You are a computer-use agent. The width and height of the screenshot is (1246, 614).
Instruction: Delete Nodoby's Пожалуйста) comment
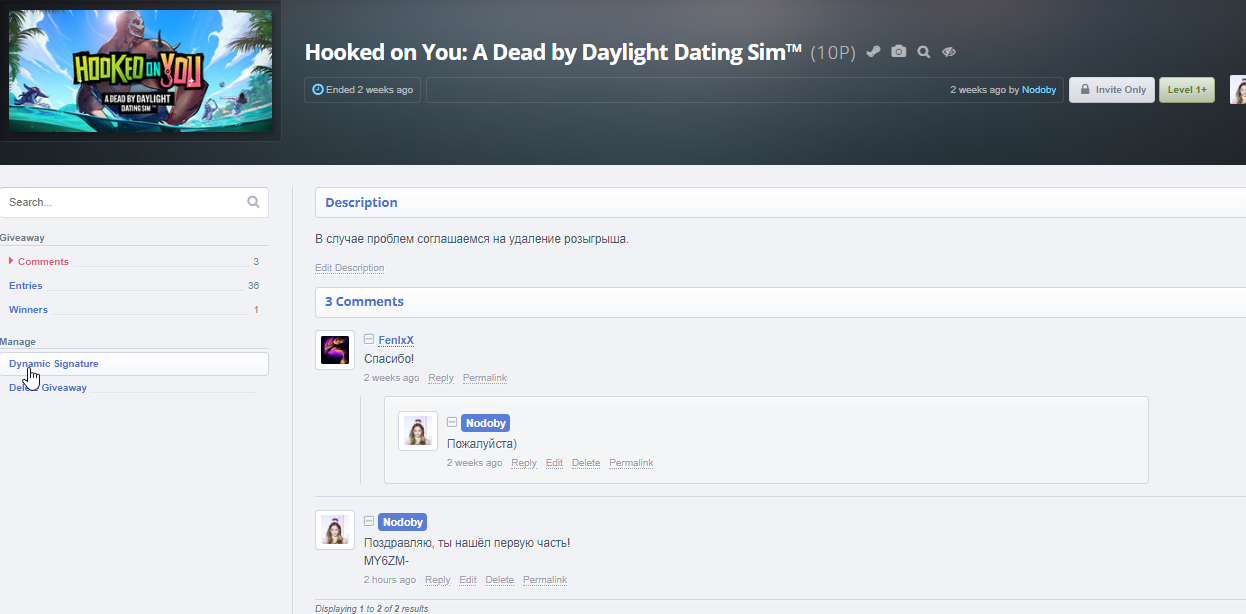586,463
